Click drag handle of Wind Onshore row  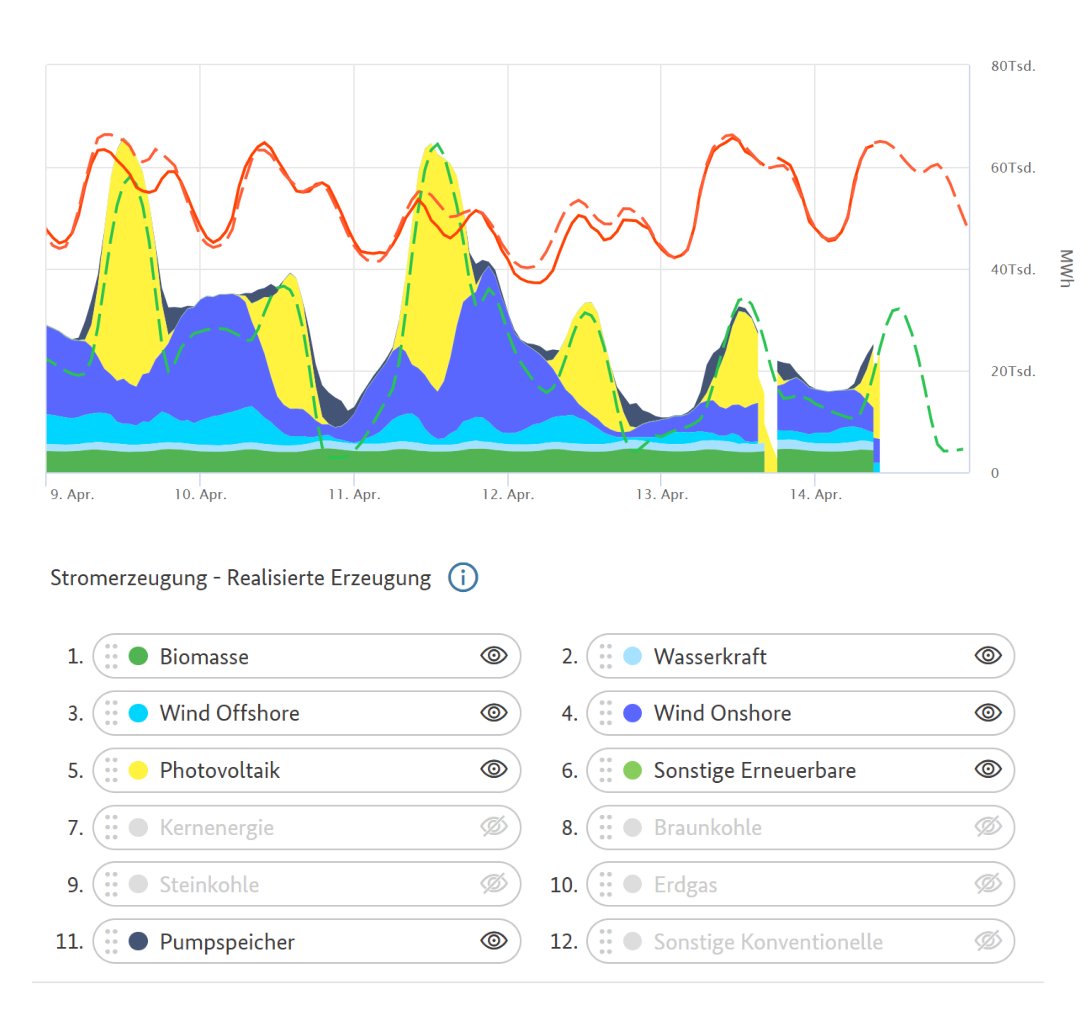point(606,713)
